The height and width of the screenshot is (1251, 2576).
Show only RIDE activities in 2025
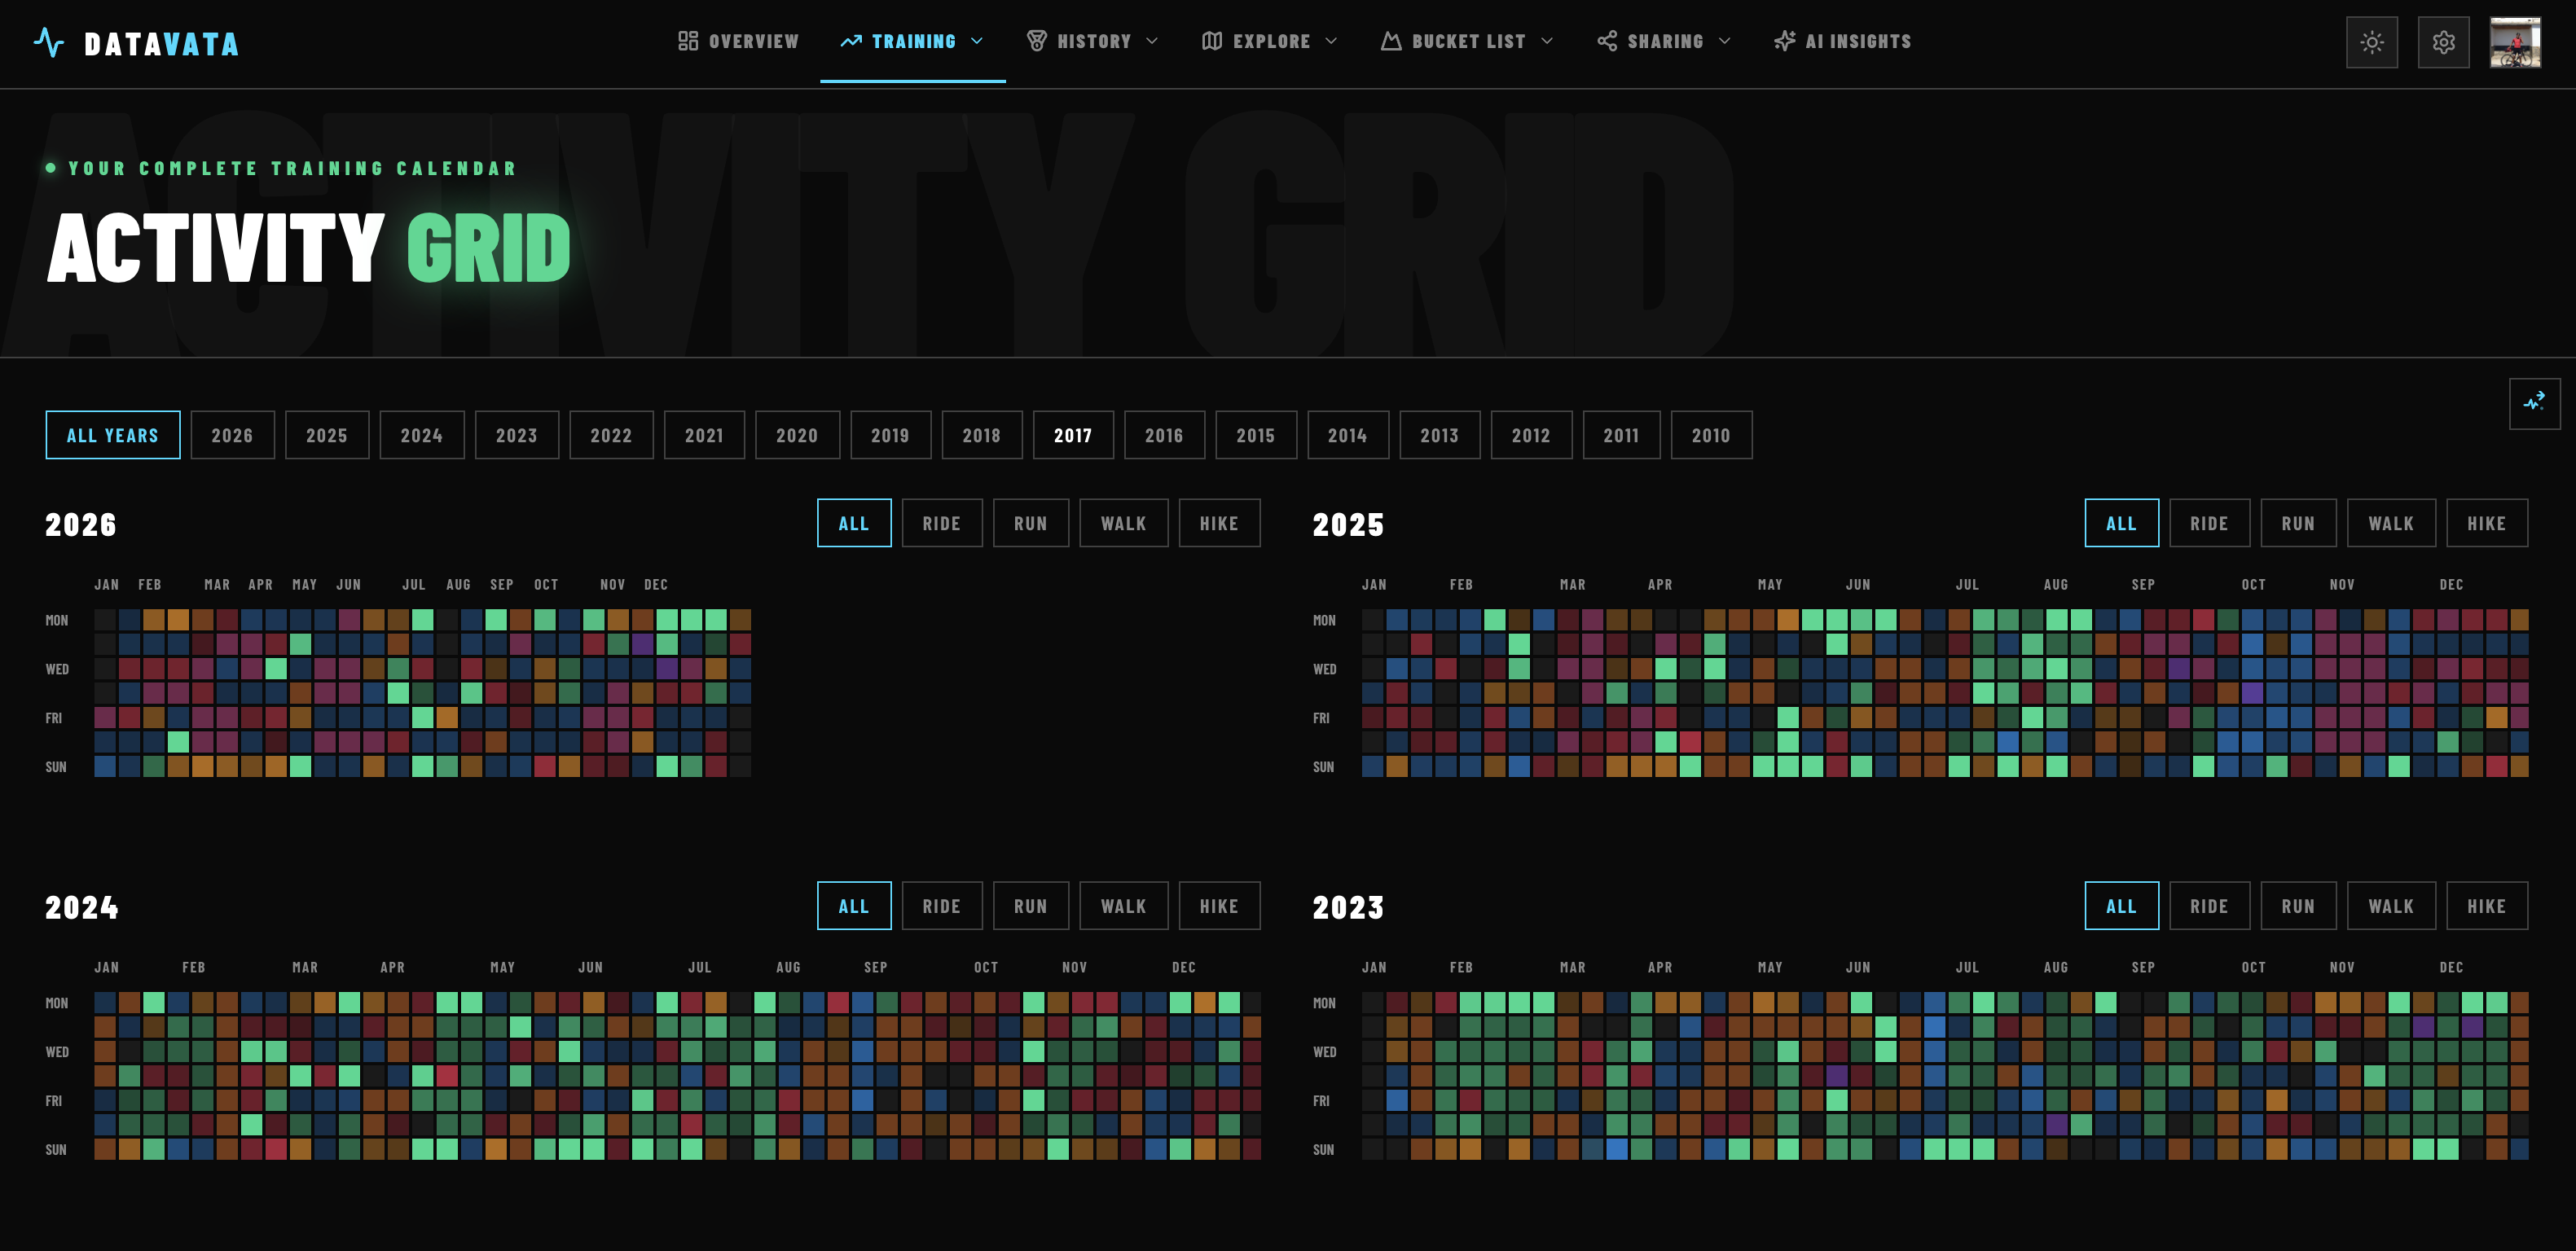pos(2209,523)
